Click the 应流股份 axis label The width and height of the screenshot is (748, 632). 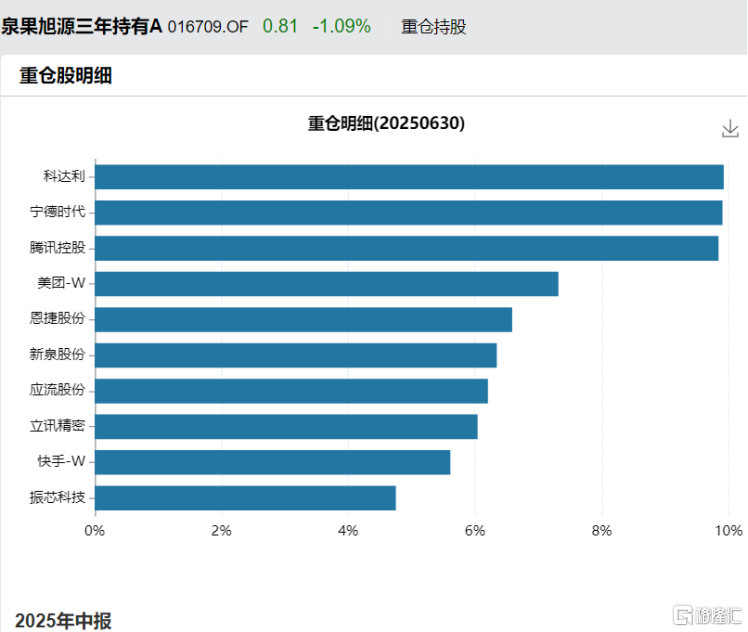click(57, 390)
